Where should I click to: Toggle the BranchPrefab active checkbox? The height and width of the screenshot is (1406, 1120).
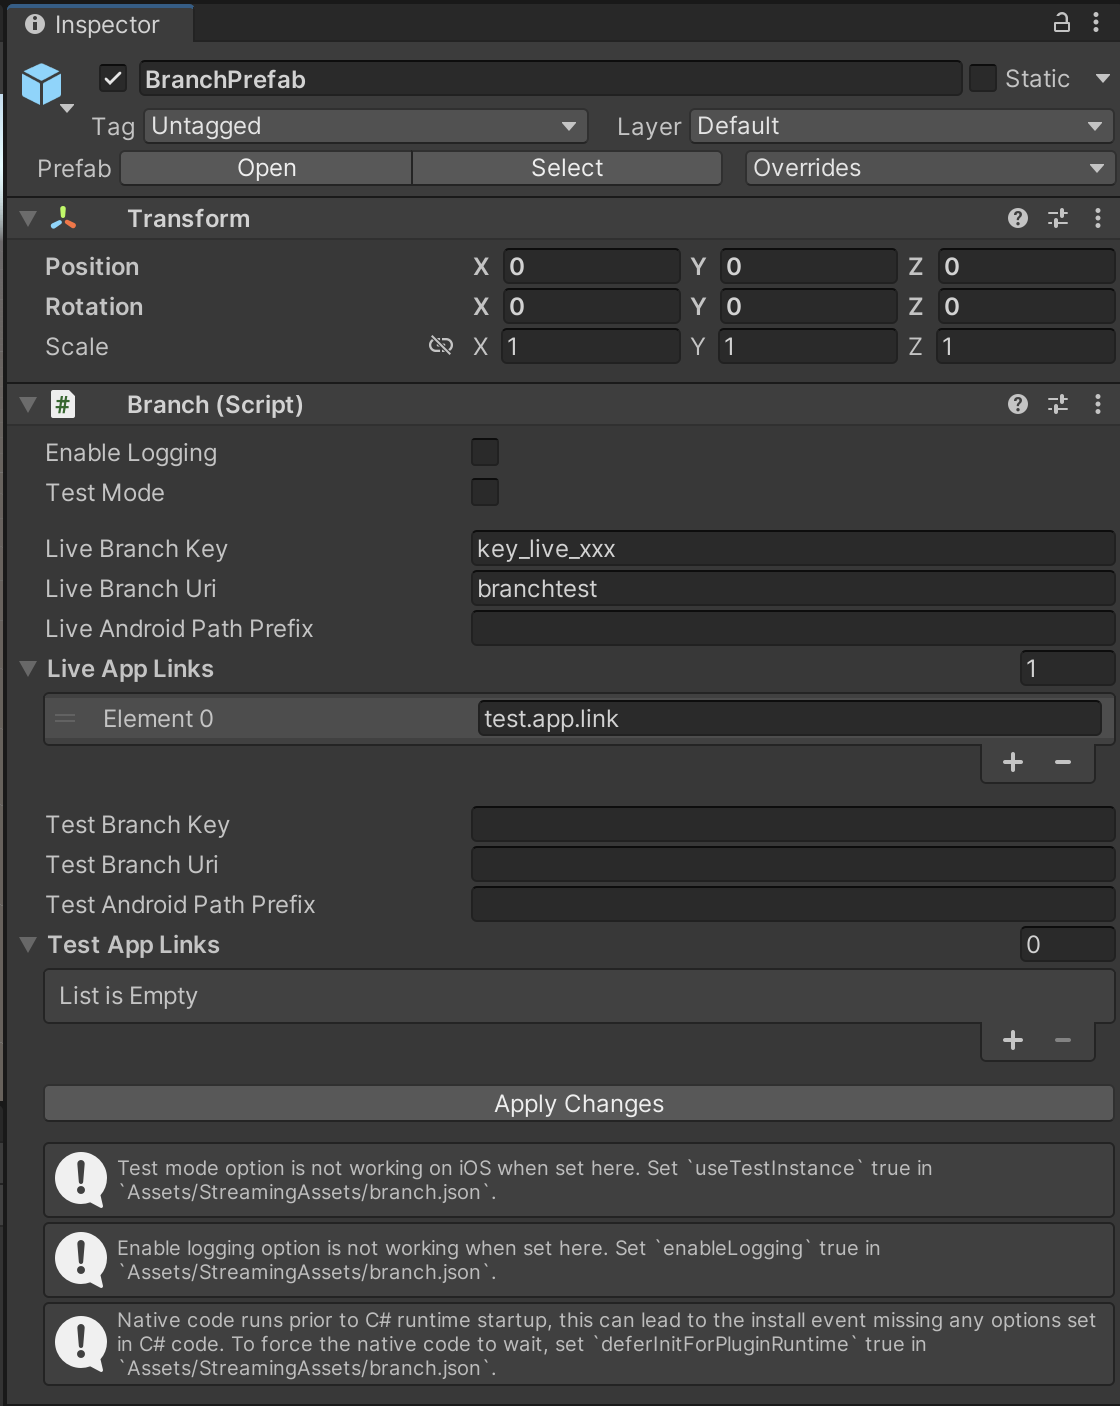(x=113, y=78)
